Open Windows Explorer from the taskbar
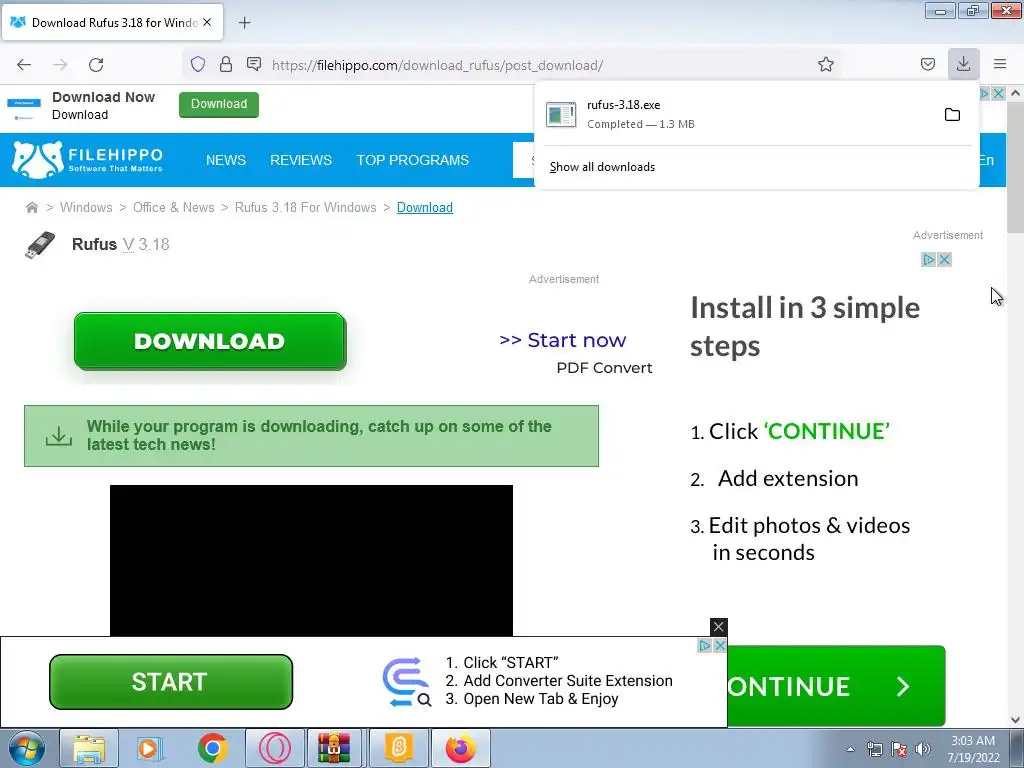Image resolution: width=1024 pixels, height=768 pixels. pyautogui.click(x=89, y=748)
